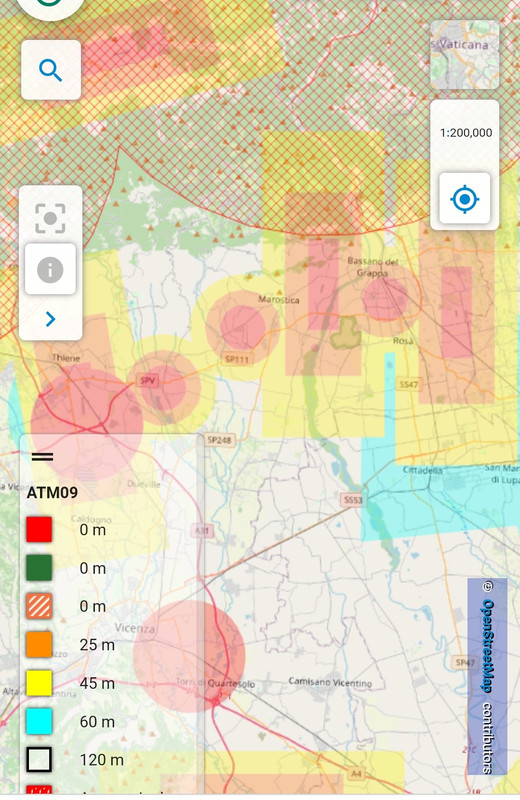Select the 1:200,000 scale value

pos(466,133)
